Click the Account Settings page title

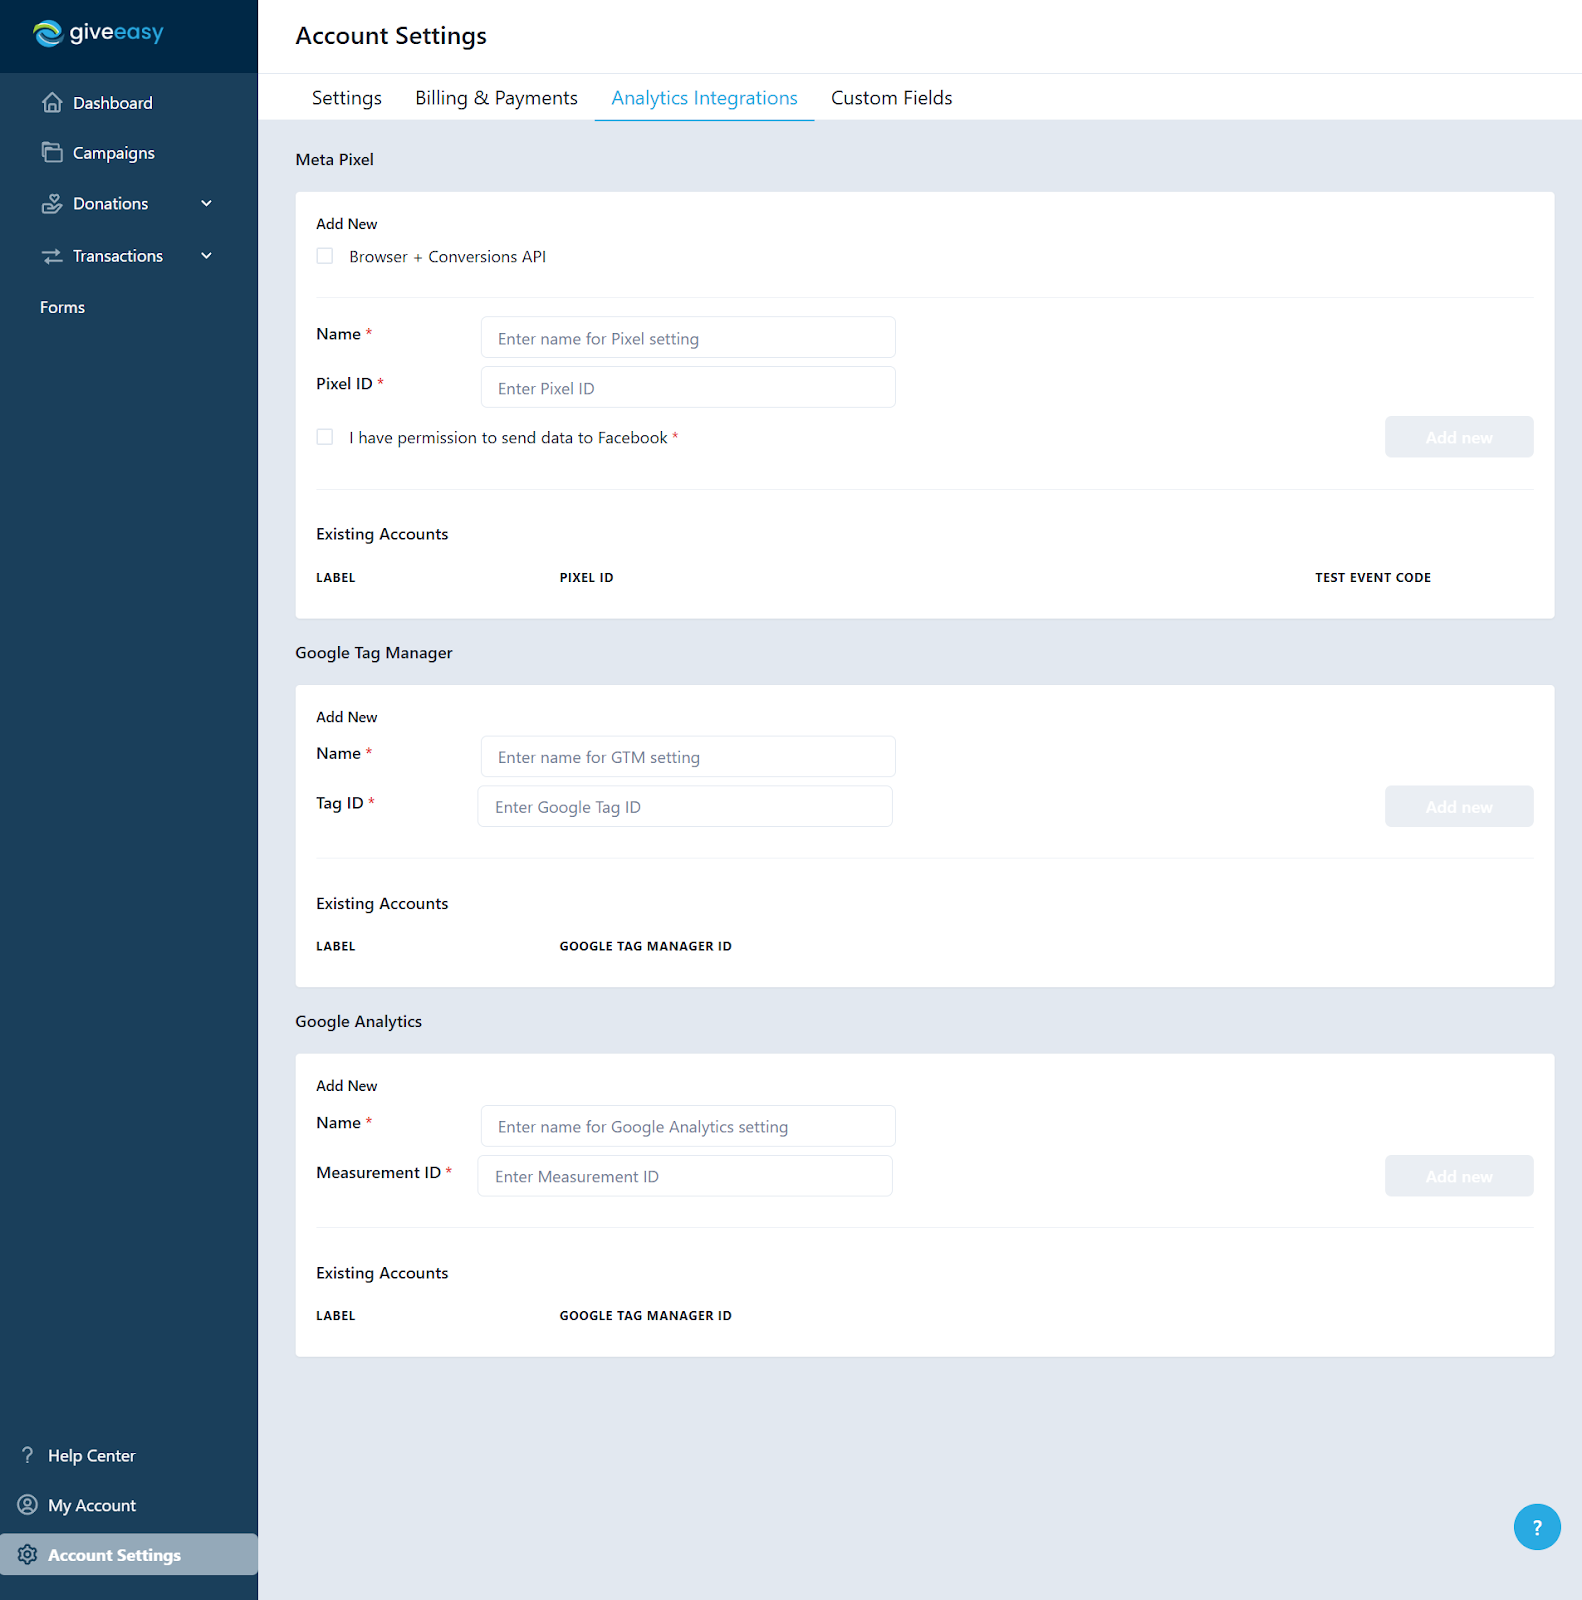click(x=391, y=36)
